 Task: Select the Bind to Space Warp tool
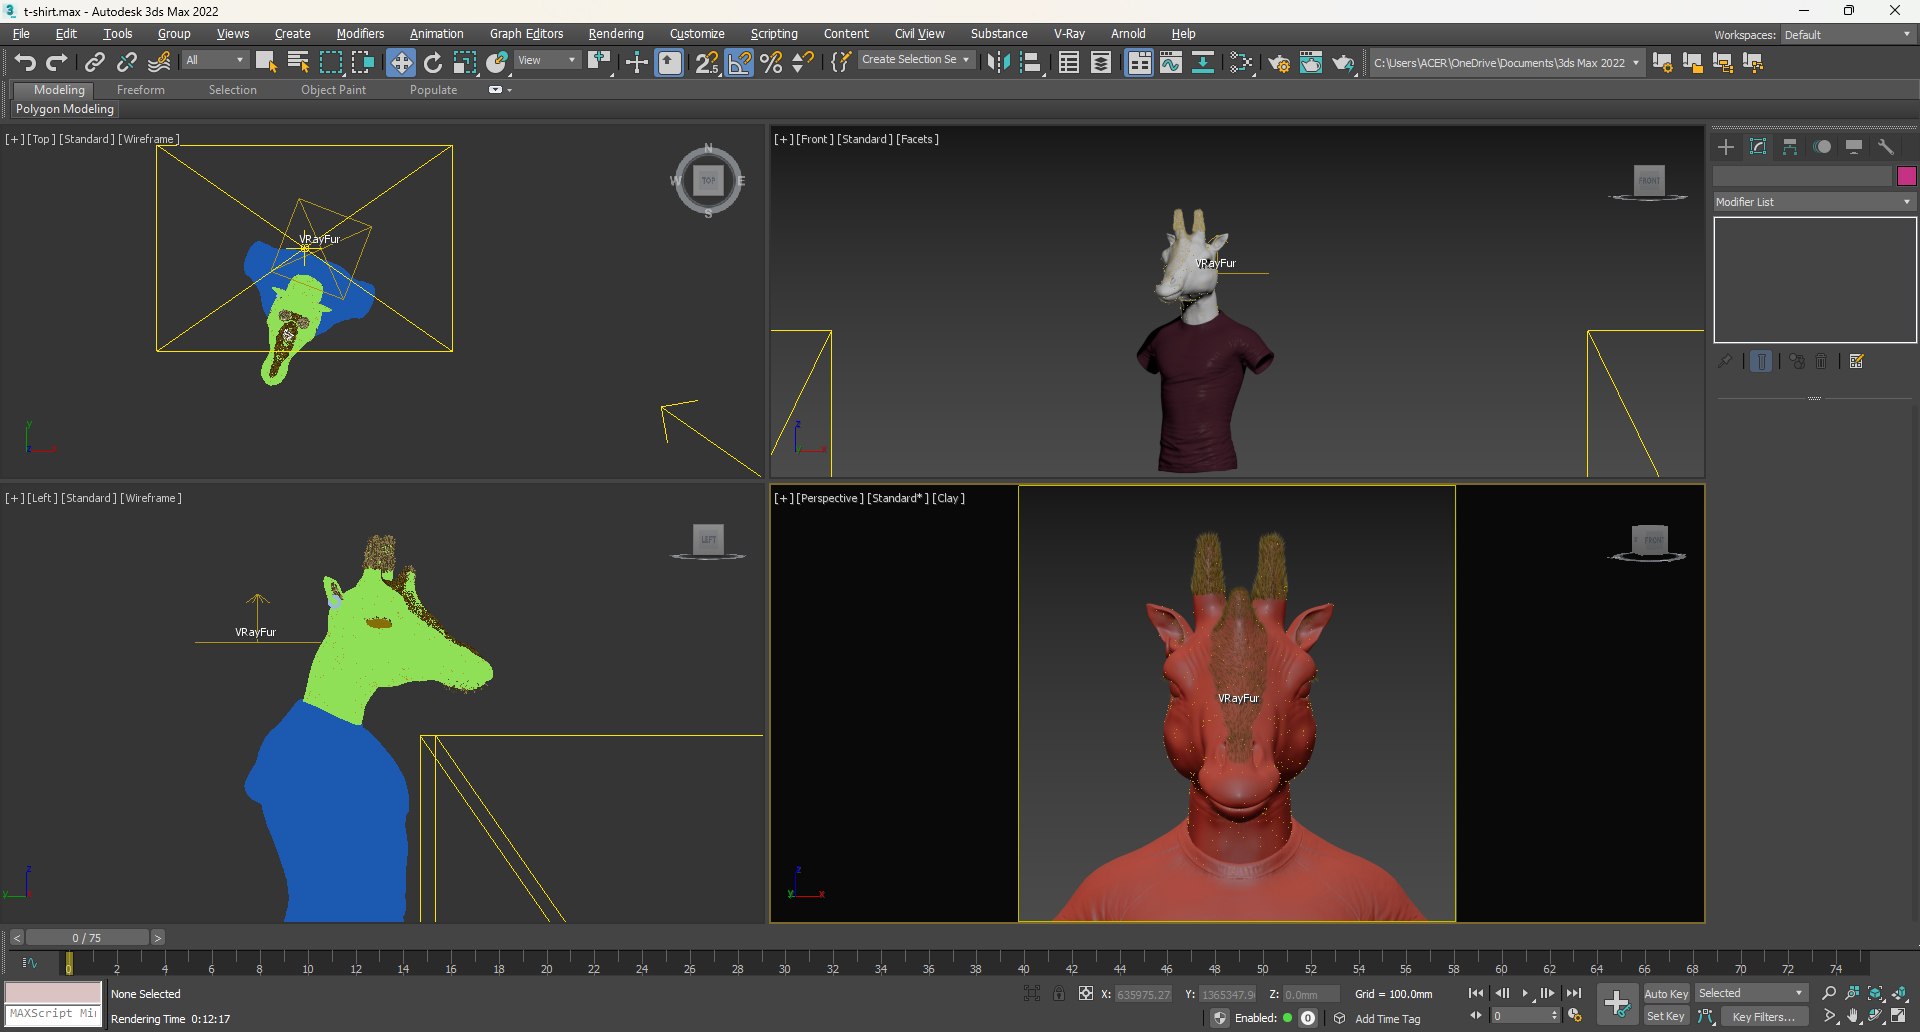(x=159, y=63)
